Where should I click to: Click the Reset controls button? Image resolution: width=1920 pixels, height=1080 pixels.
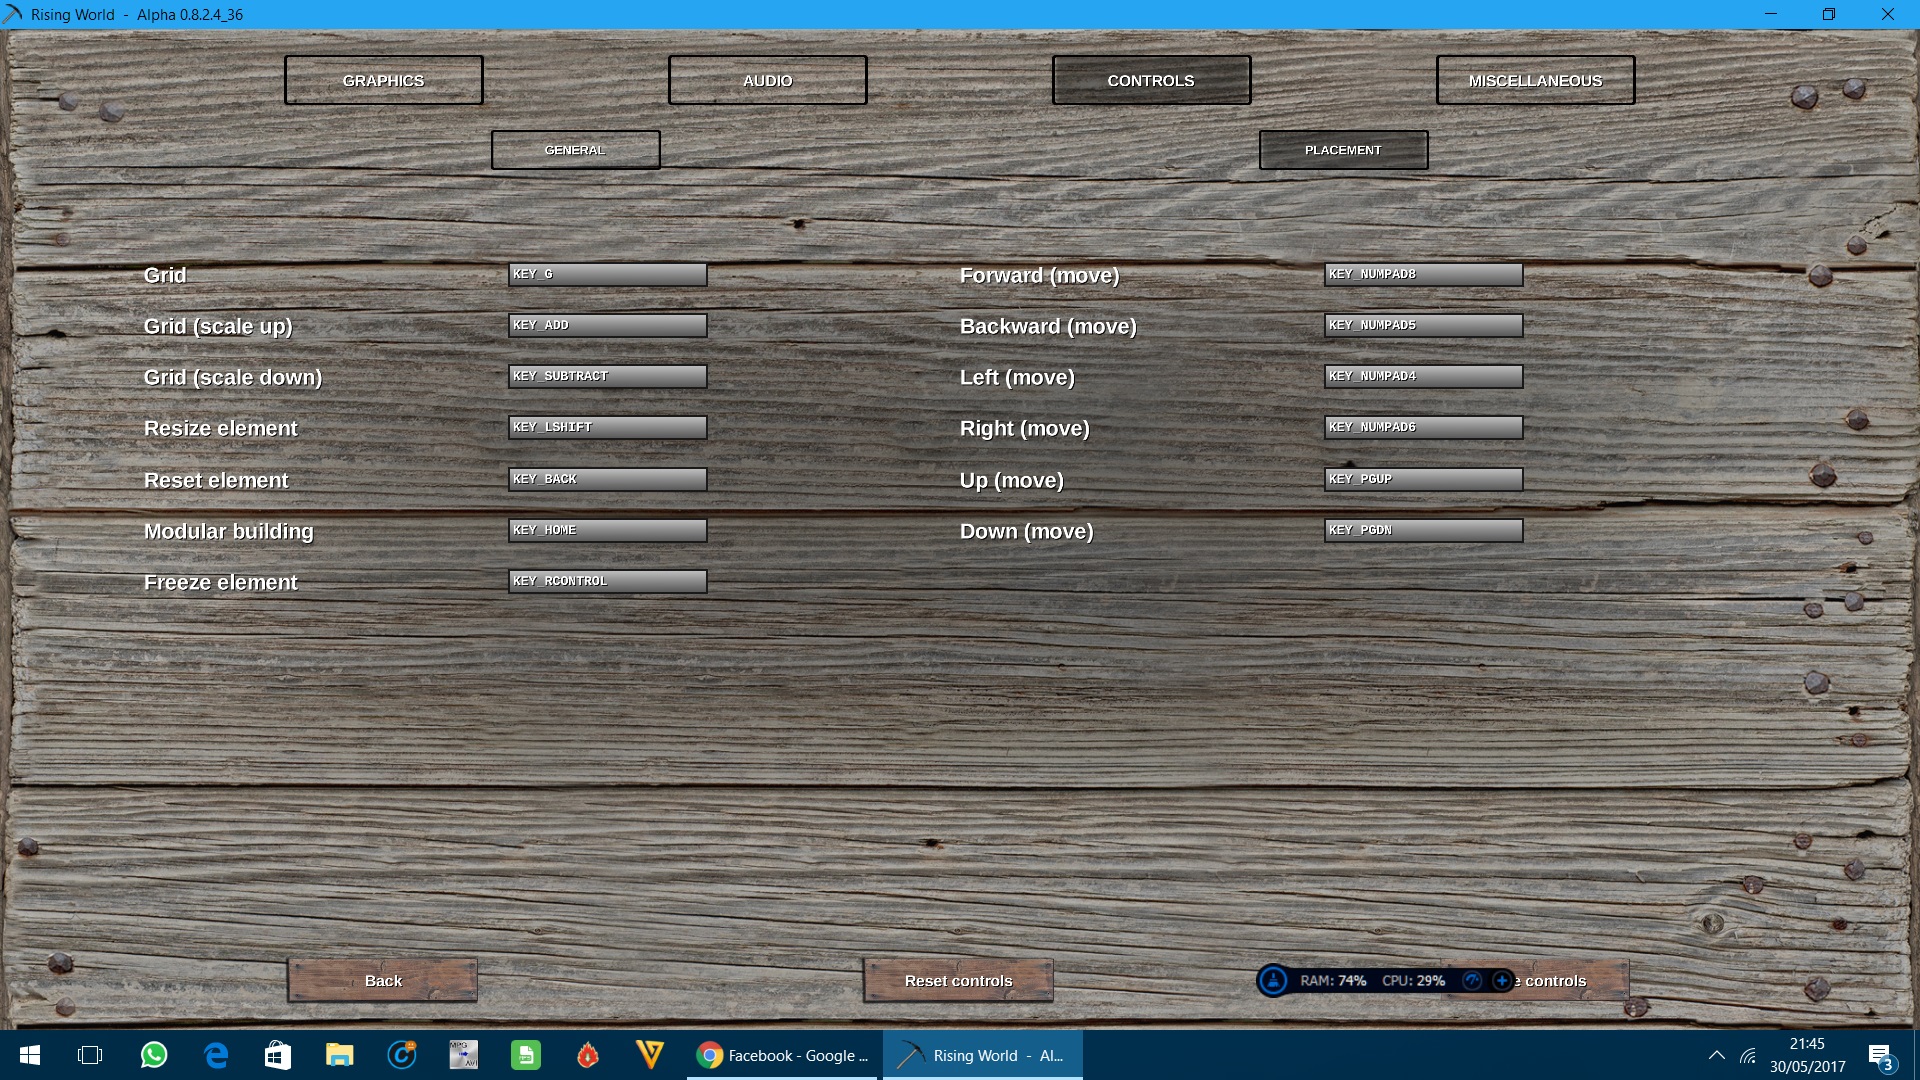(958, 981)
